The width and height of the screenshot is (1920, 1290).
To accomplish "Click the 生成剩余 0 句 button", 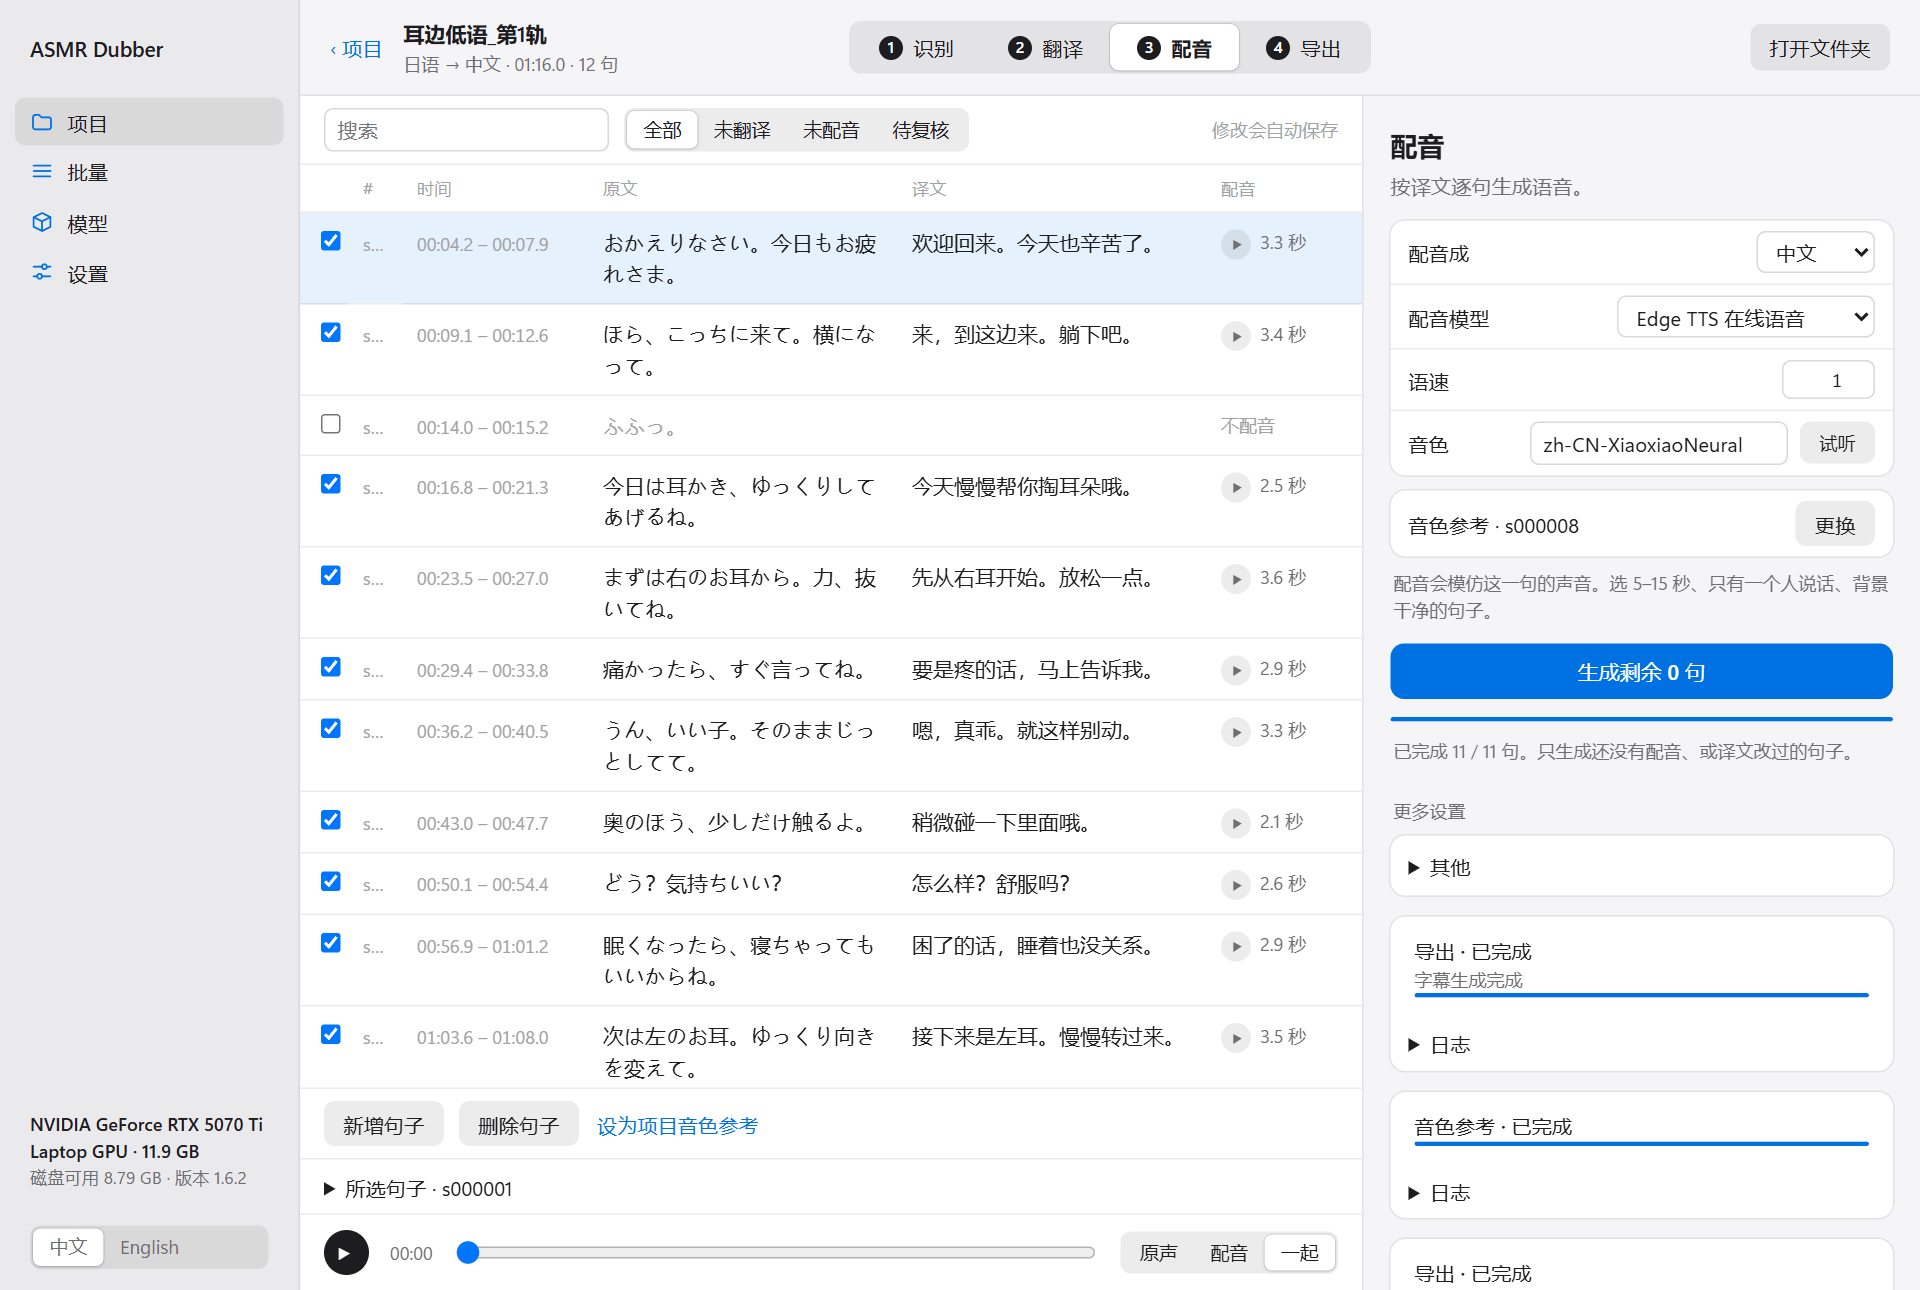I will tap(1641, 672).
